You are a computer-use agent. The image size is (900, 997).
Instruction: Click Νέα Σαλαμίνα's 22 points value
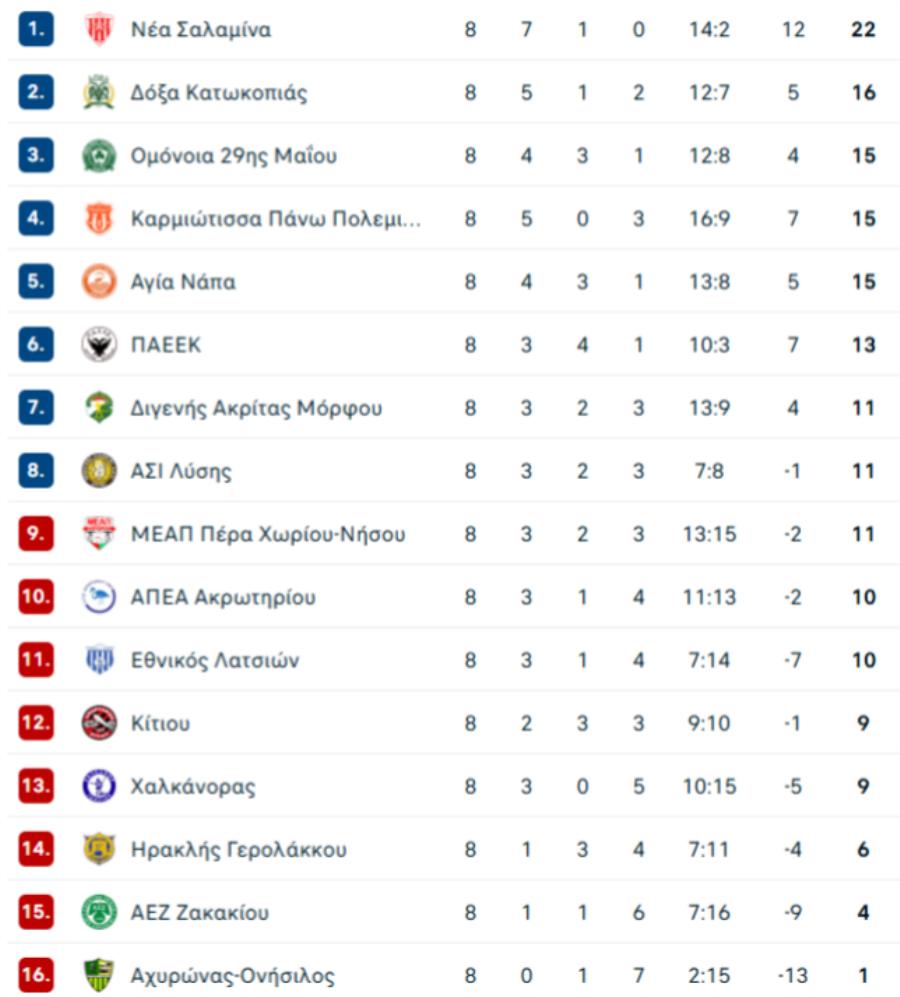coord(863,30)
